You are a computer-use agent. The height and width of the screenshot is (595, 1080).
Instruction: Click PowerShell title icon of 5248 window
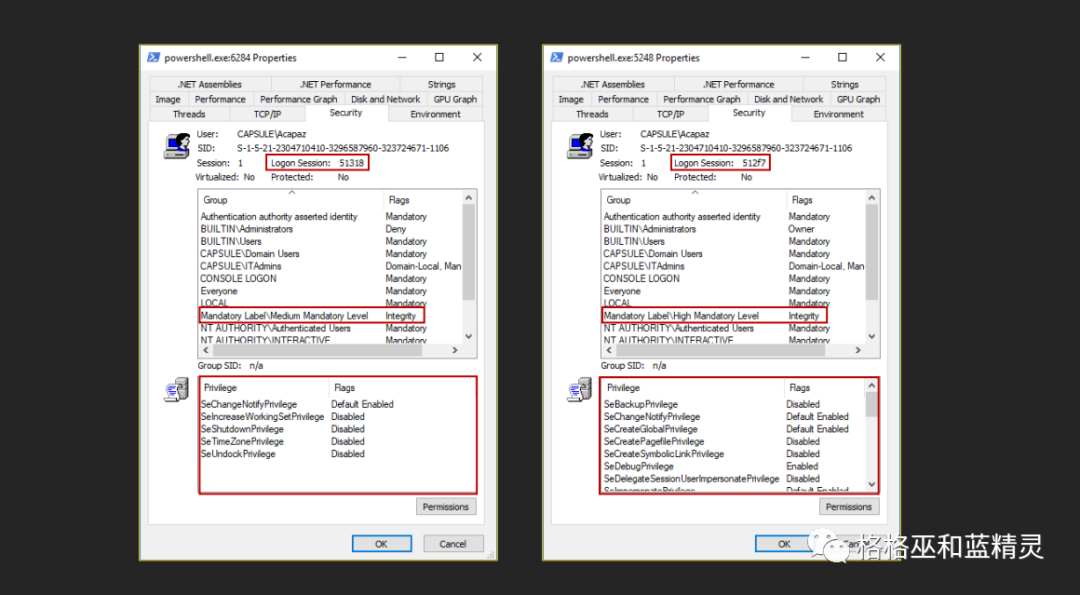[x=557, y=58]
